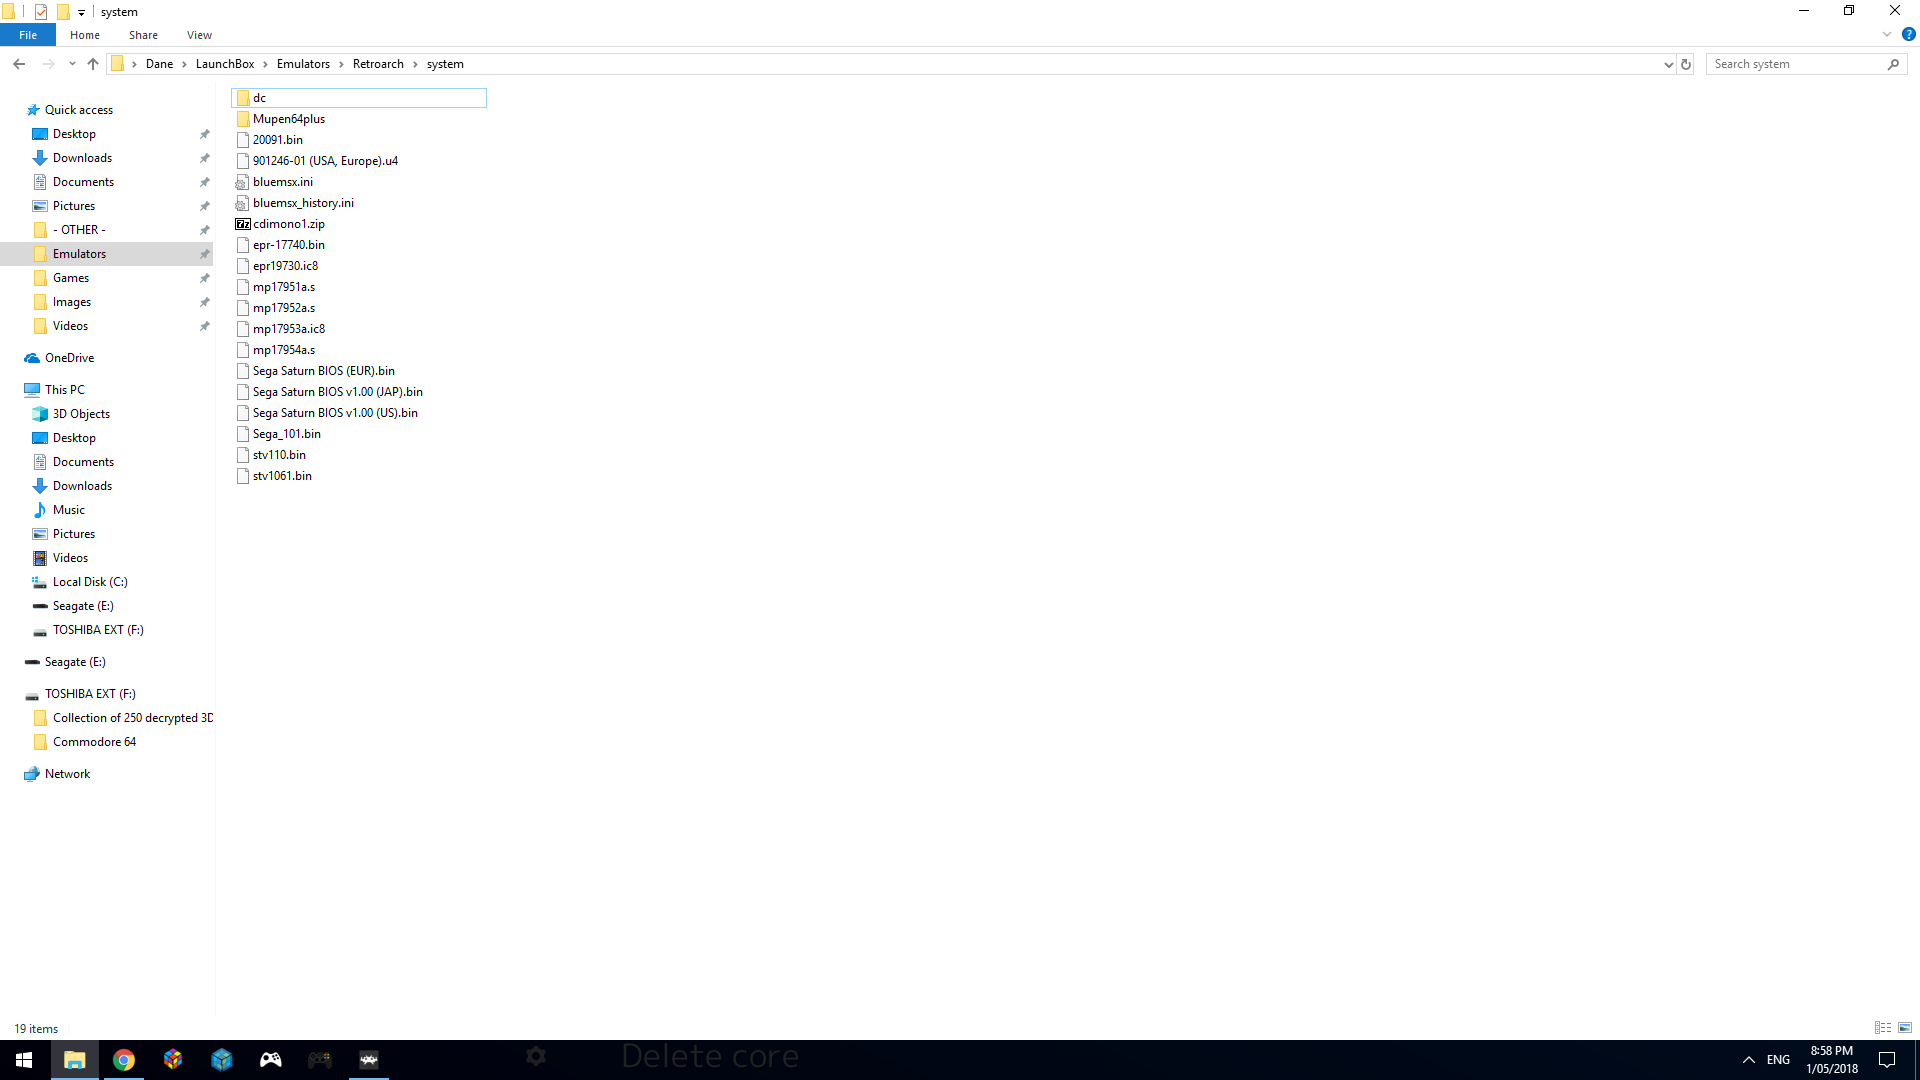The height and width of the screenshot is (1080, 1920).
Task: Customize Quick Access Toolbar dropdown
Action: (81, 13)
